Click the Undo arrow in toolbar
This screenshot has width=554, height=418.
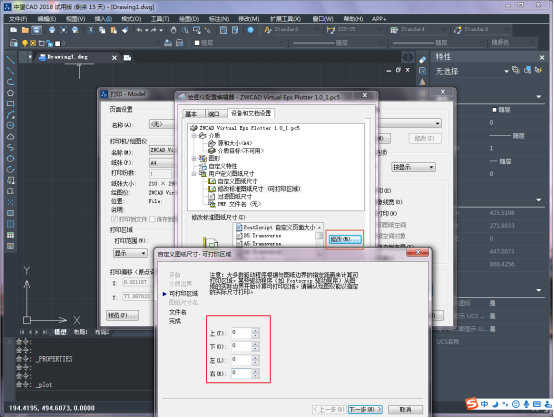[140, 30]
